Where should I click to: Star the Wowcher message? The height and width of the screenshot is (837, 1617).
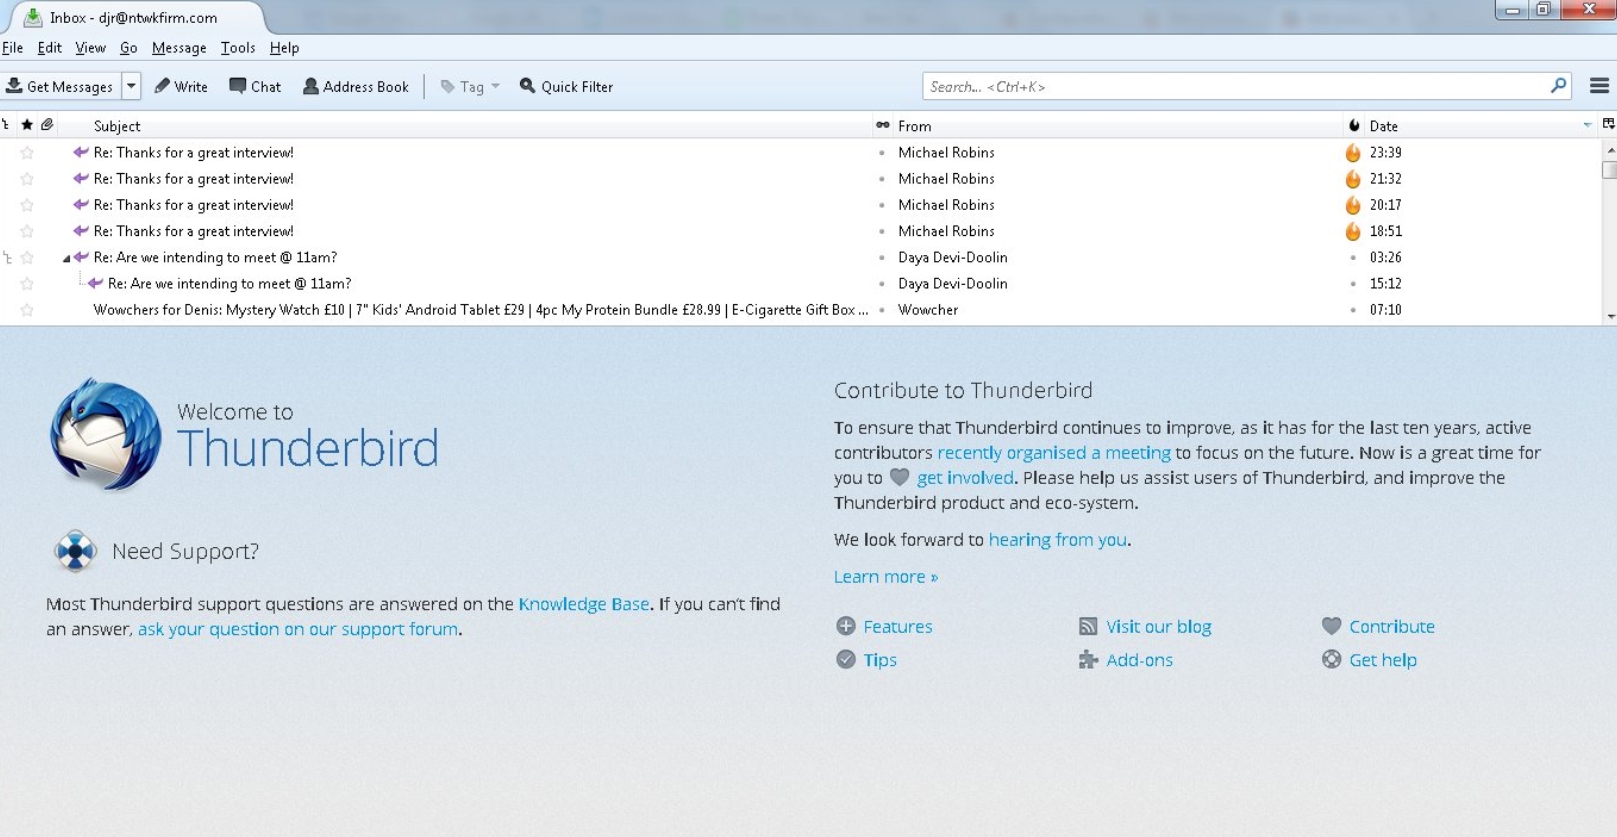click(27, 310)
